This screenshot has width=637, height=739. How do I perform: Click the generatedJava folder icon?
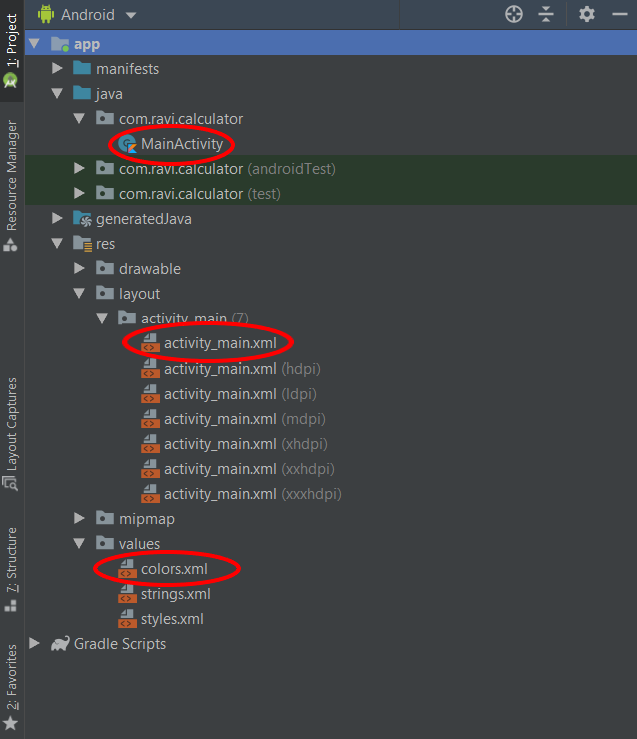click(82, 219)
